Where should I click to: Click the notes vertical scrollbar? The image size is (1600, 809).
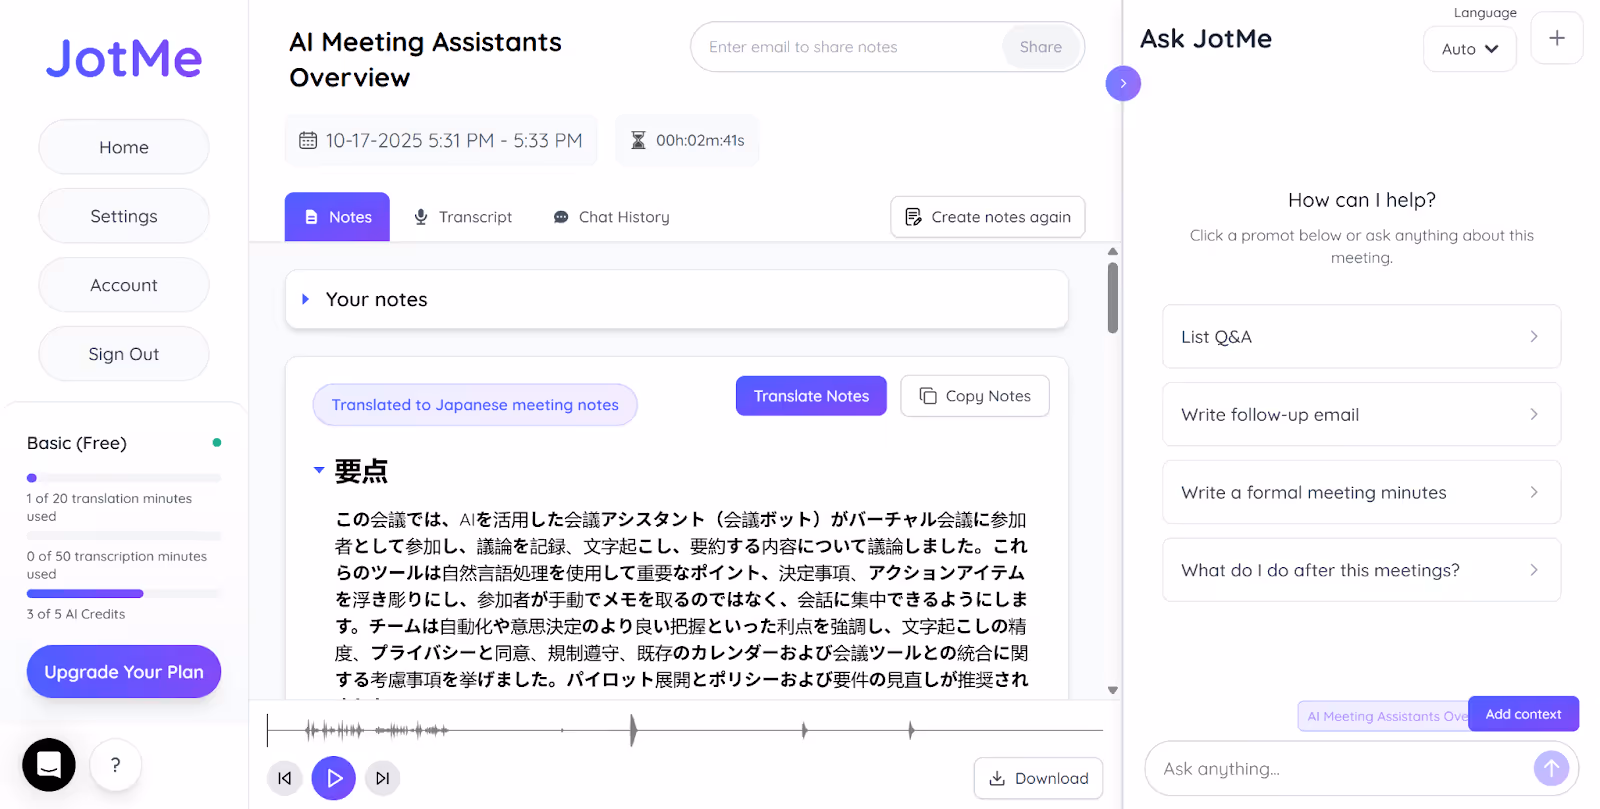coord(1113,297)
